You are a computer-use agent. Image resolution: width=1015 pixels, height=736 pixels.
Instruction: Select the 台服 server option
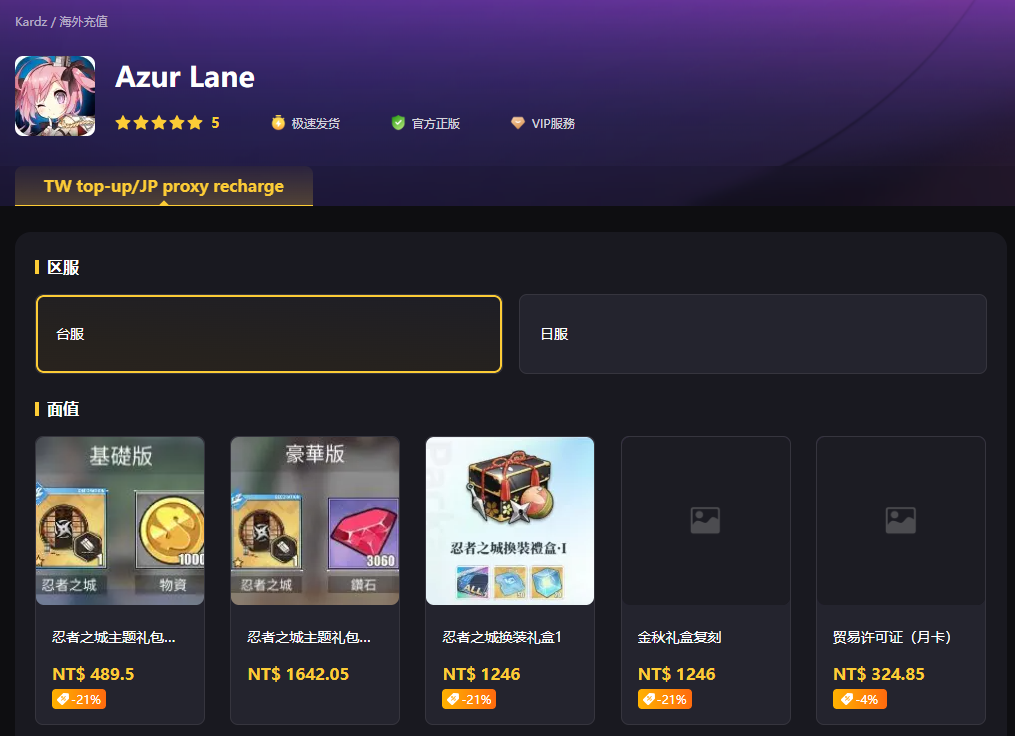[x=269, y=334]
